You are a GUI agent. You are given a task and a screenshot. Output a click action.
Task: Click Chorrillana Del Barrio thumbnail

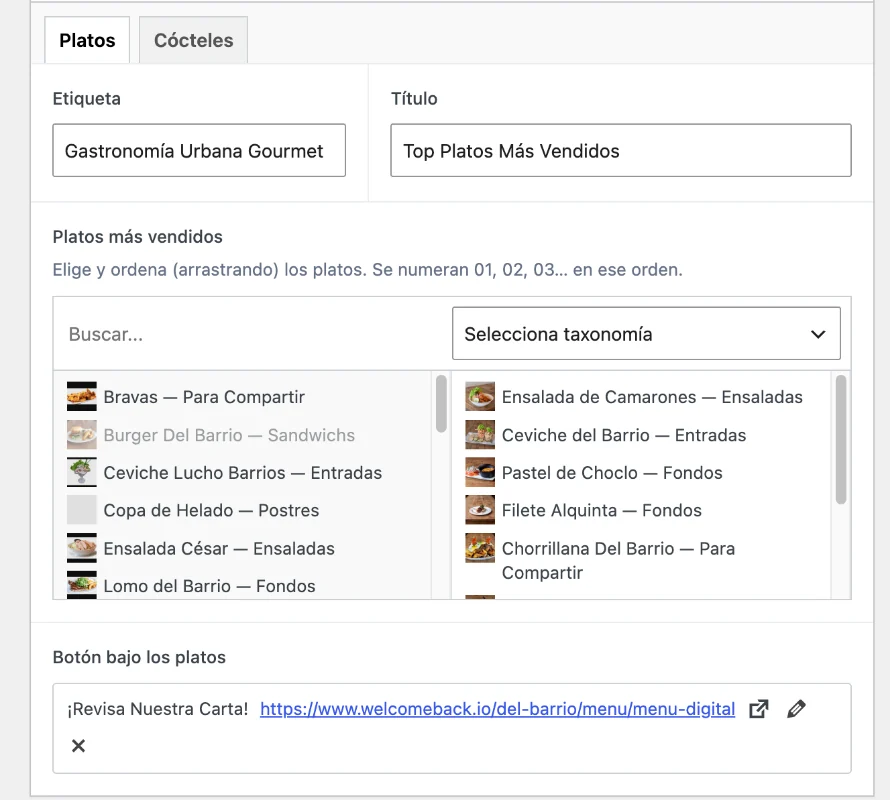tap(480, 548)
